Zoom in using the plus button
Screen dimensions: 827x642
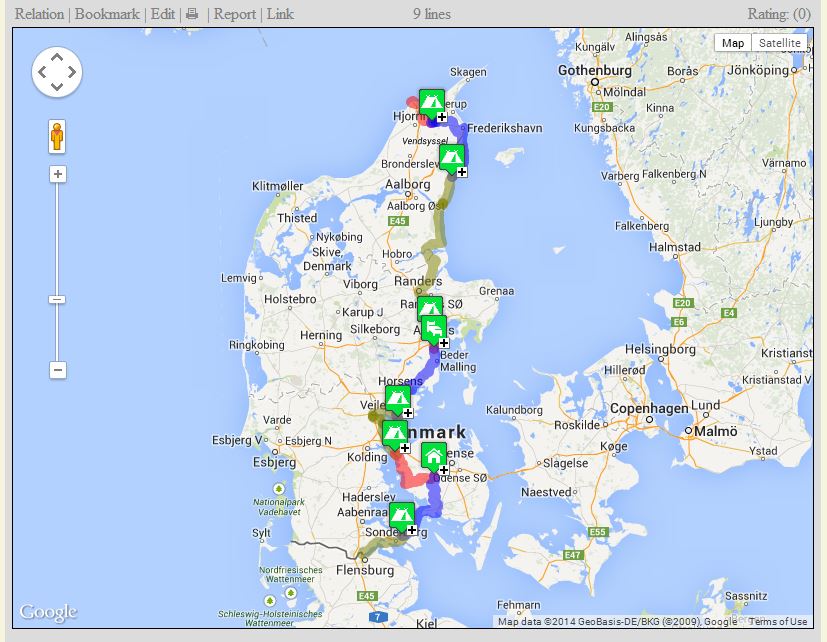click(x=57, y=174)
